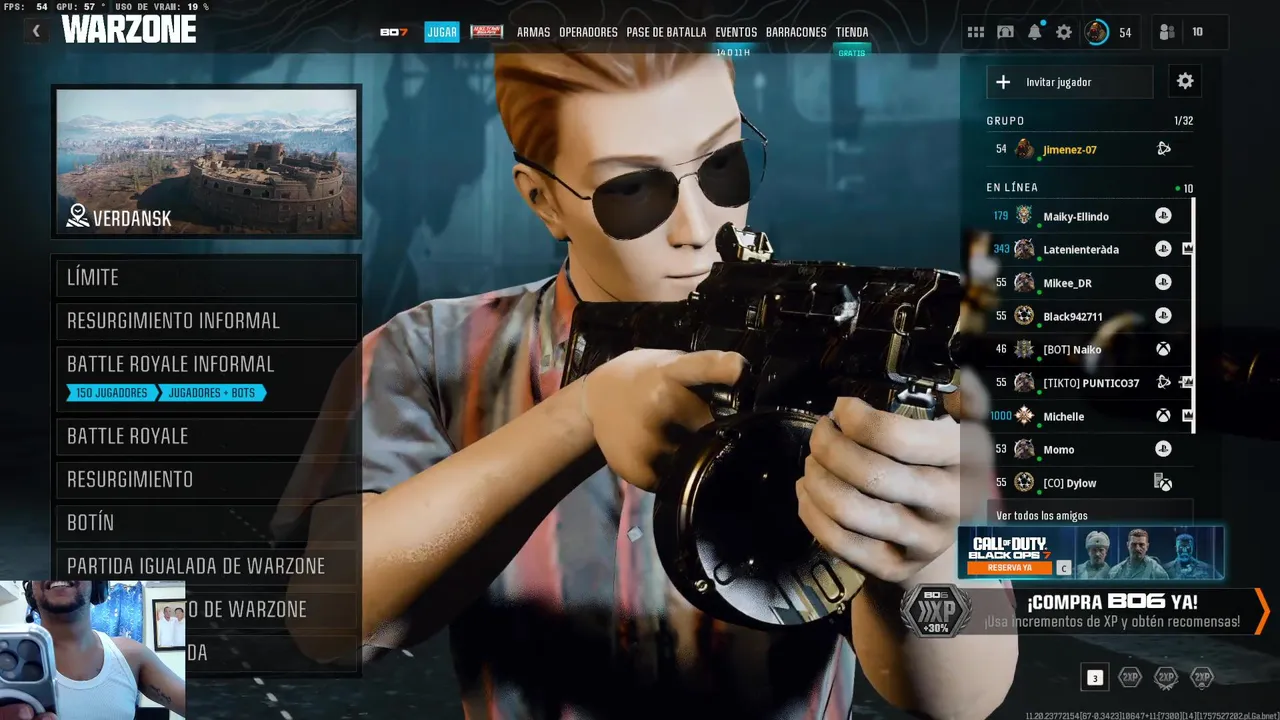The image size is (1280, 720).
Task: Open the apps grid menu icon
Action: 976,32
